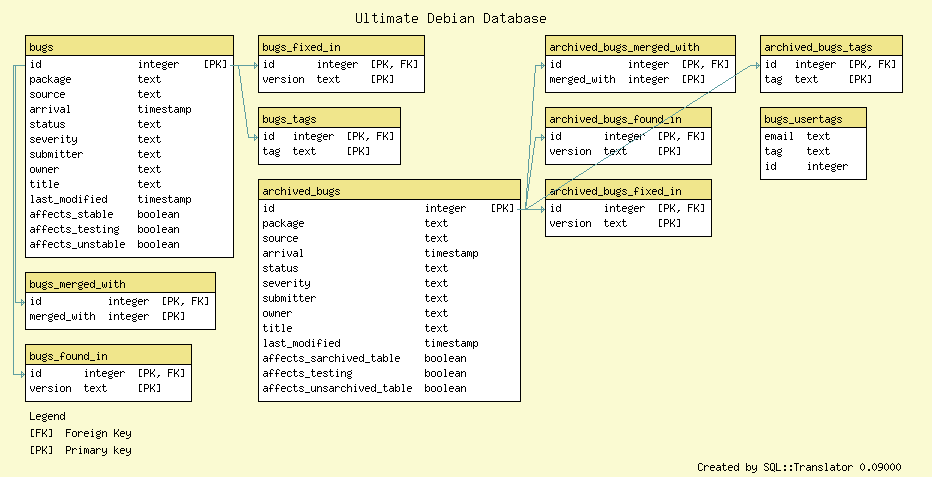This screenshot has width=932, height=477.
Task: Click '[PK] Primary key' legend entry
Action: tap(80, 450)
